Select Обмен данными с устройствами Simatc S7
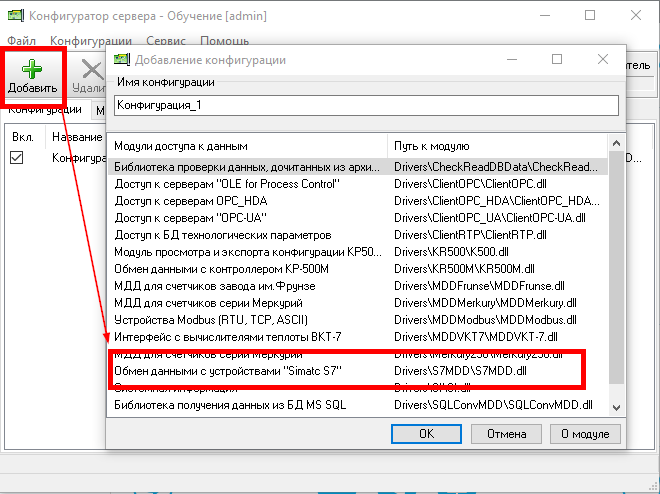The image size is (660, 494). pos(228,372)
